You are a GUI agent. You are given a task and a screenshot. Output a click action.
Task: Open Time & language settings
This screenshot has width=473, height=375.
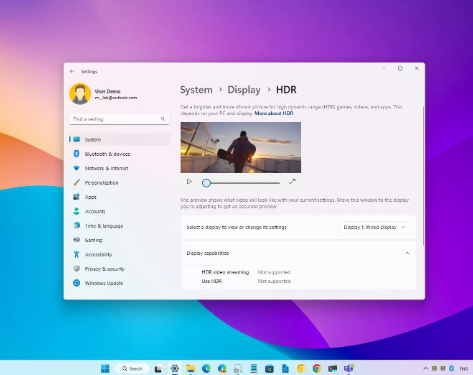click(x=119, y=226)
